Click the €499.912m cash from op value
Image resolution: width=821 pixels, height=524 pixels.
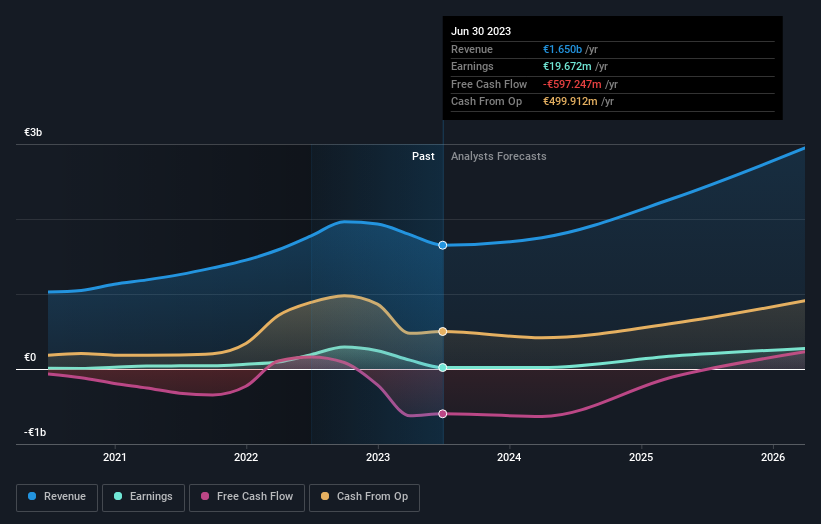click(x=570, y=102)
